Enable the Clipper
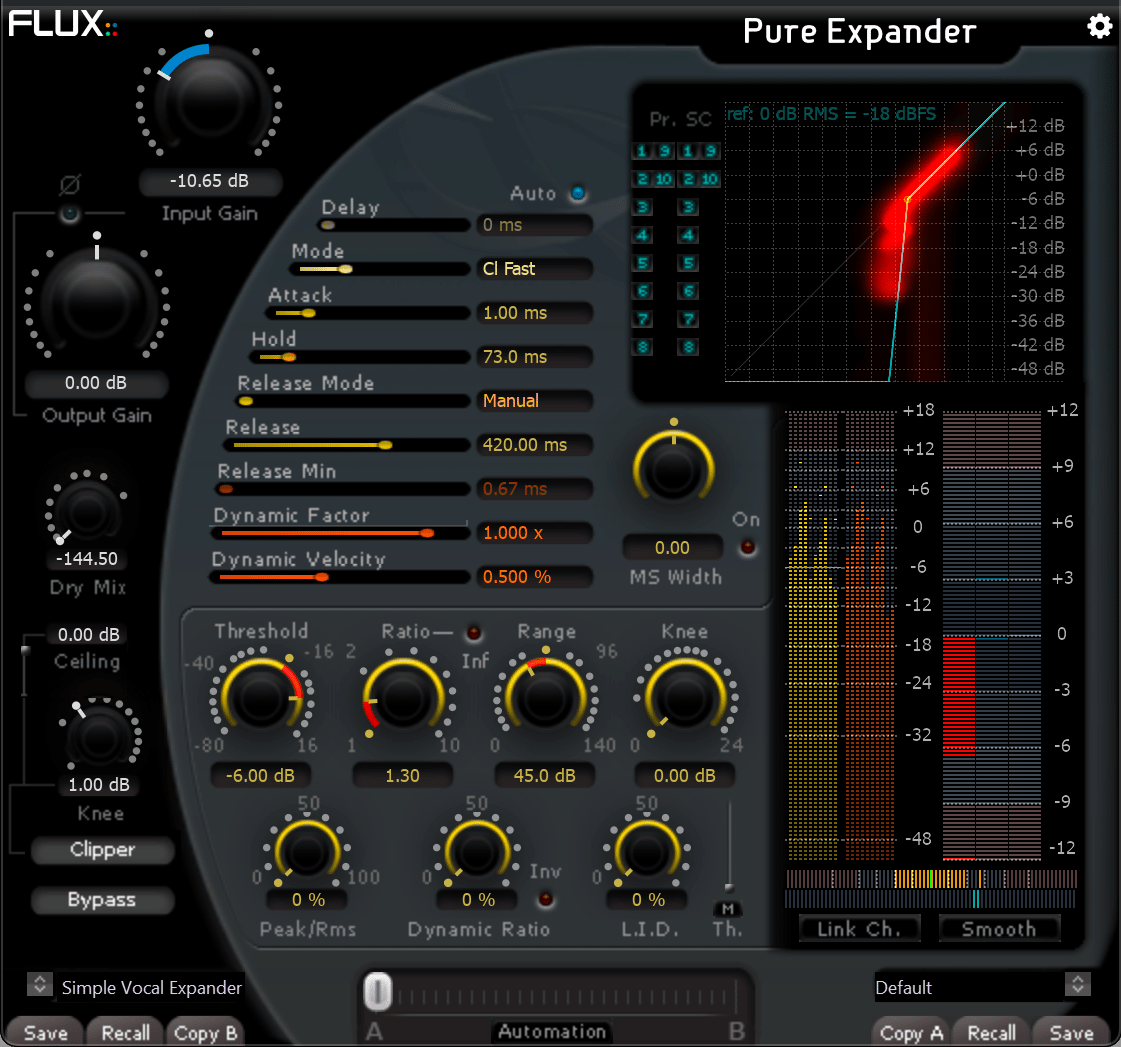 point(101,850)
